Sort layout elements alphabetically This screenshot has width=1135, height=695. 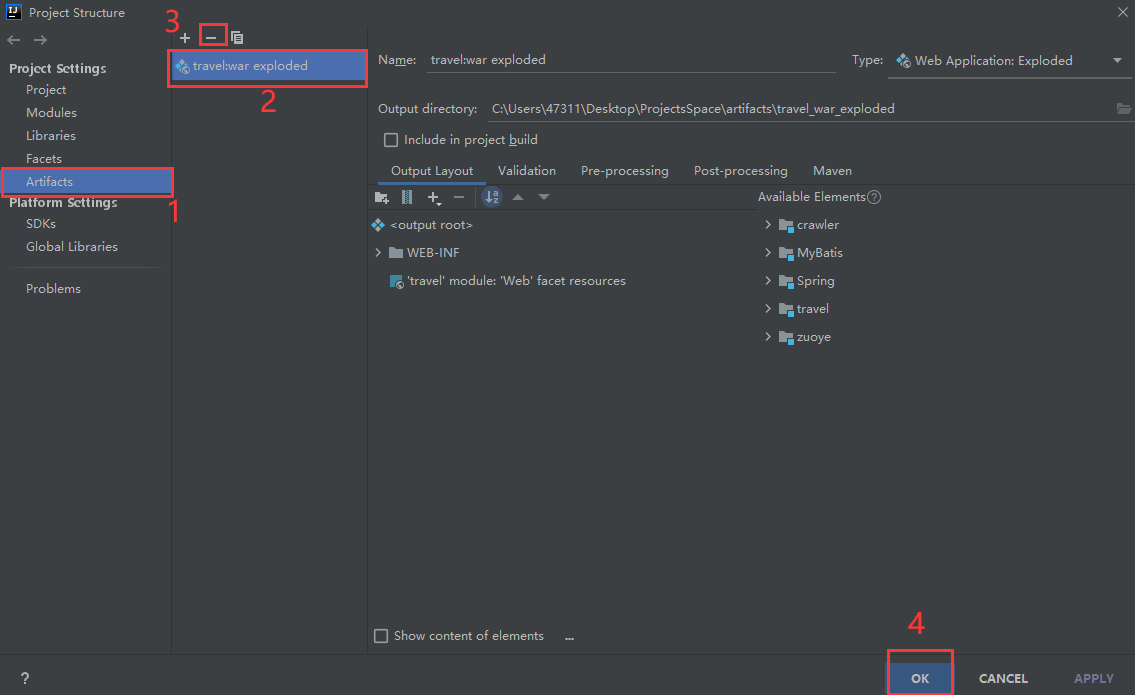tap(491, 196)
